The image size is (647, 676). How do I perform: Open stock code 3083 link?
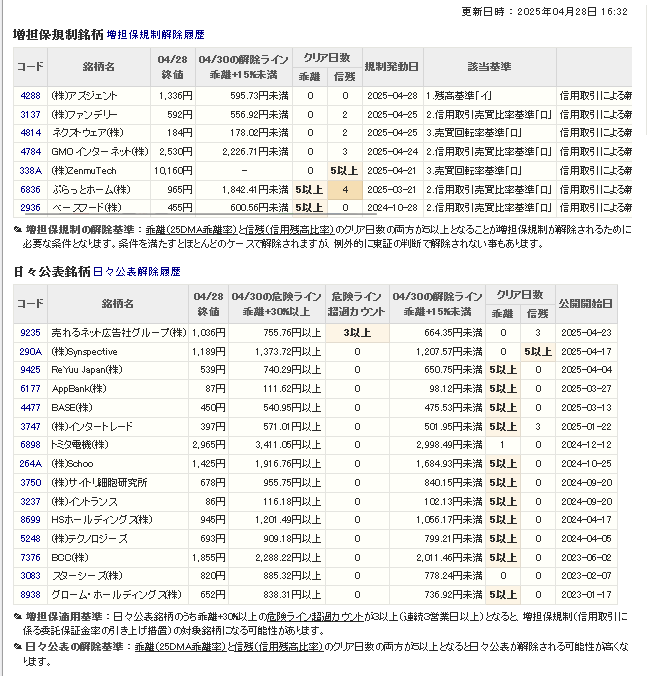click(x=30, y=576)
